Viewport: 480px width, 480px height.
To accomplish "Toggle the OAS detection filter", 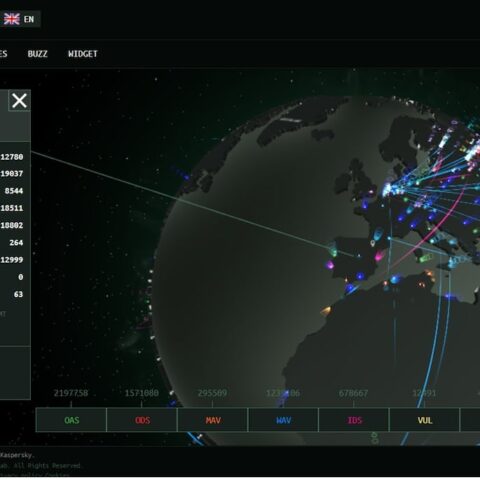I will pyautogui.click(x=71, y=420).
